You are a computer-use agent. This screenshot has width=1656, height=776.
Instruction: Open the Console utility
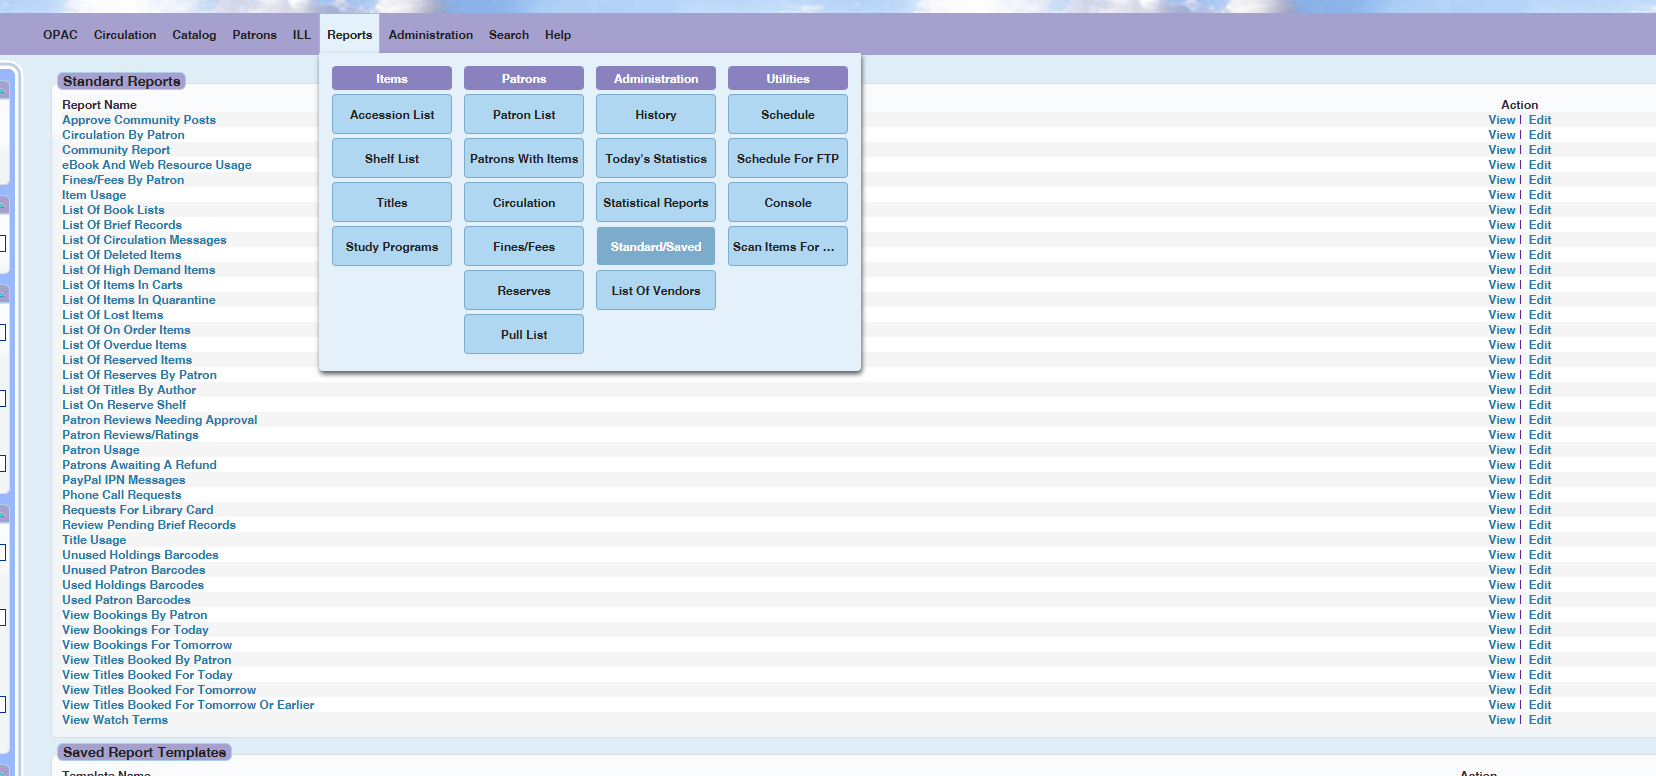788,203
